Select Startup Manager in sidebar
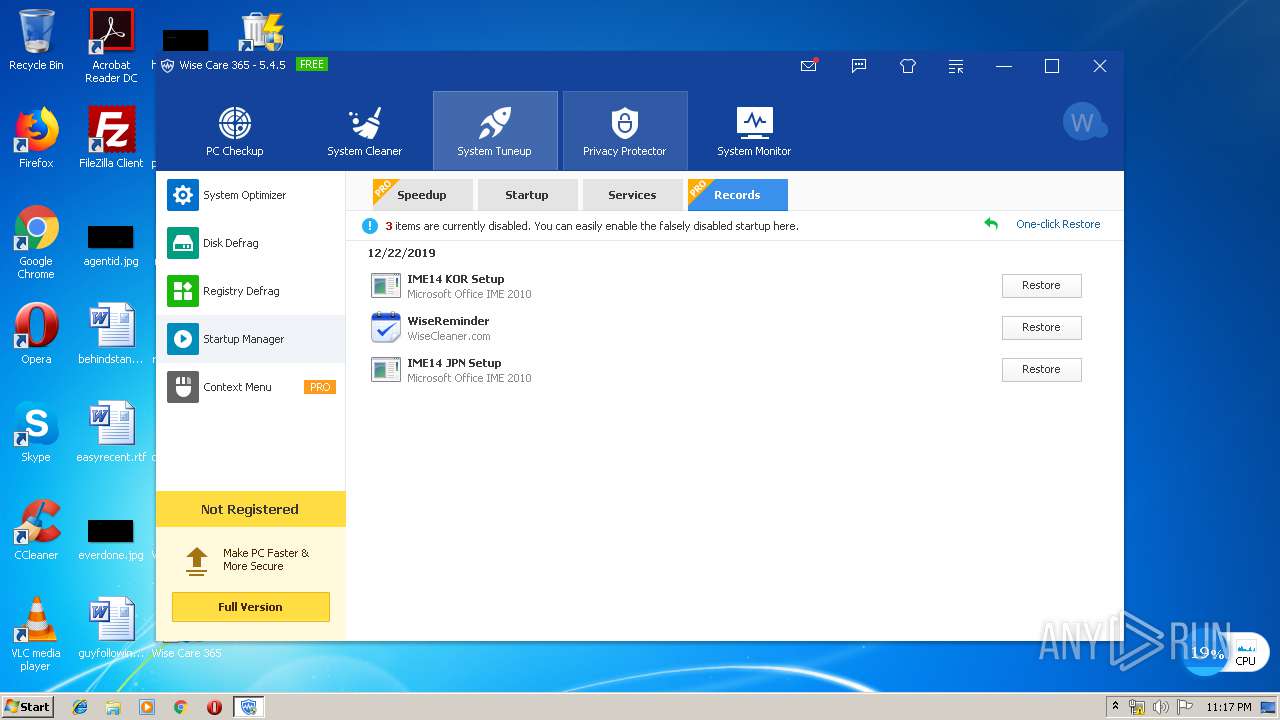The height and width of the screenshot is (720, 1280). click(251, 339)
